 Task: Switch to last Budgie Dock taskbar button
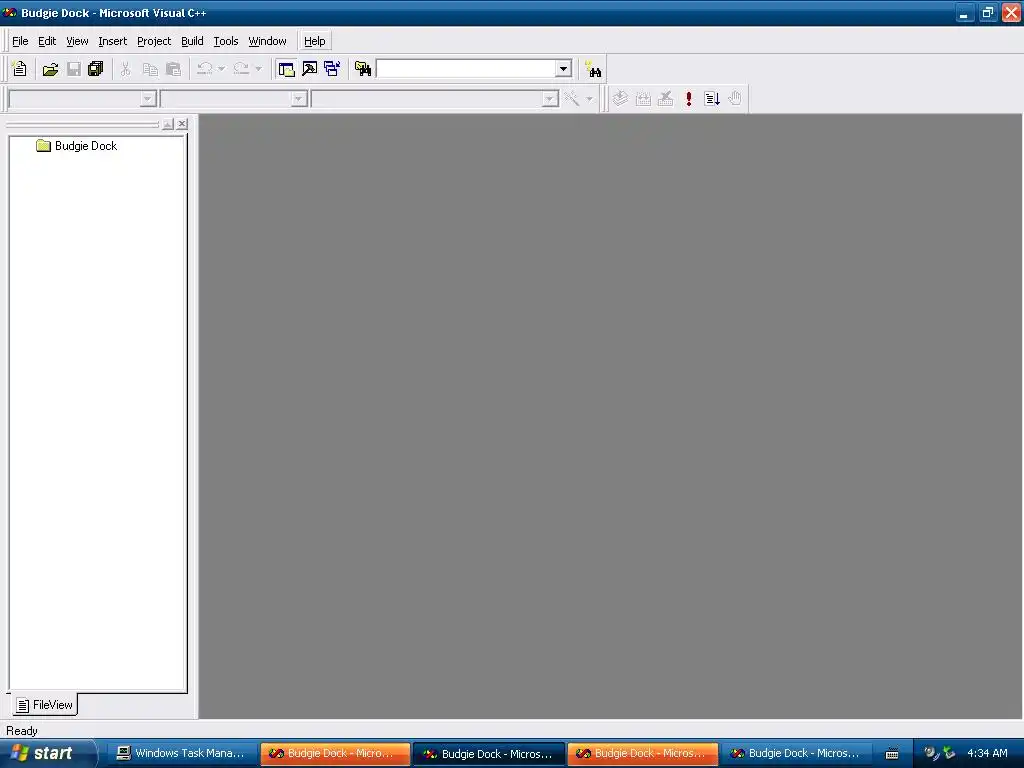click(x=796, y=754)
